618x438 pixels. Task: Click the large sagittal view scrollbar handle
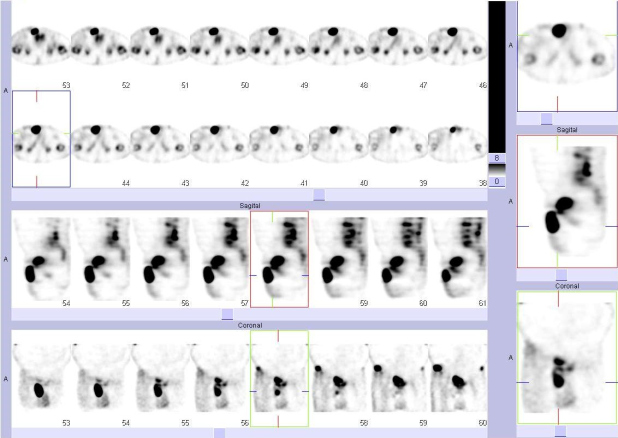(560, 274)
